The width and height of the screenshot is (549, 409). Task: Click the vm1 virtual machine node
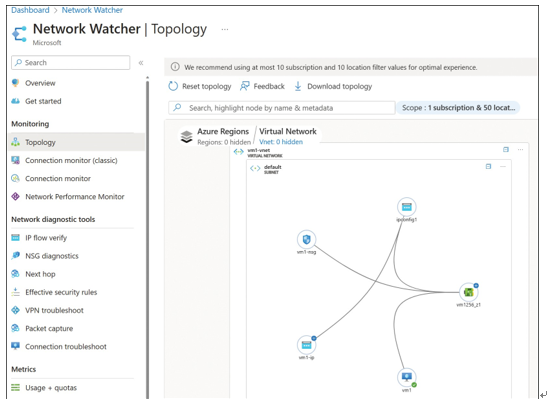[x=406, y=377]
